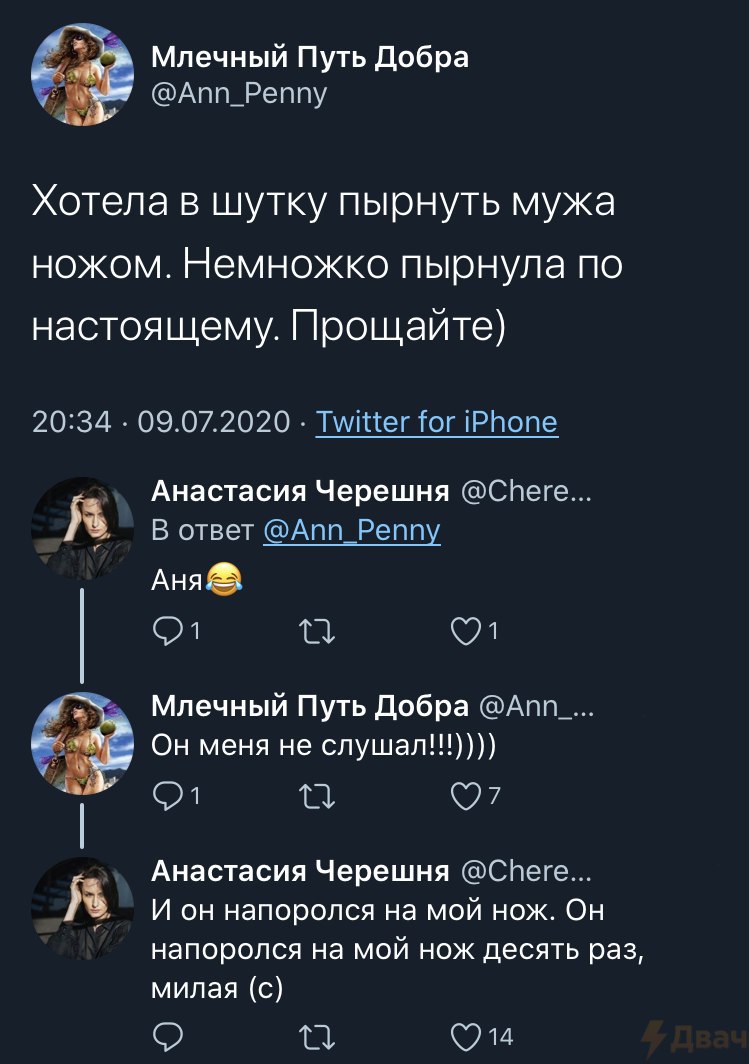Tap reply icon under the "Аня" reply

[x=166, y=631]
